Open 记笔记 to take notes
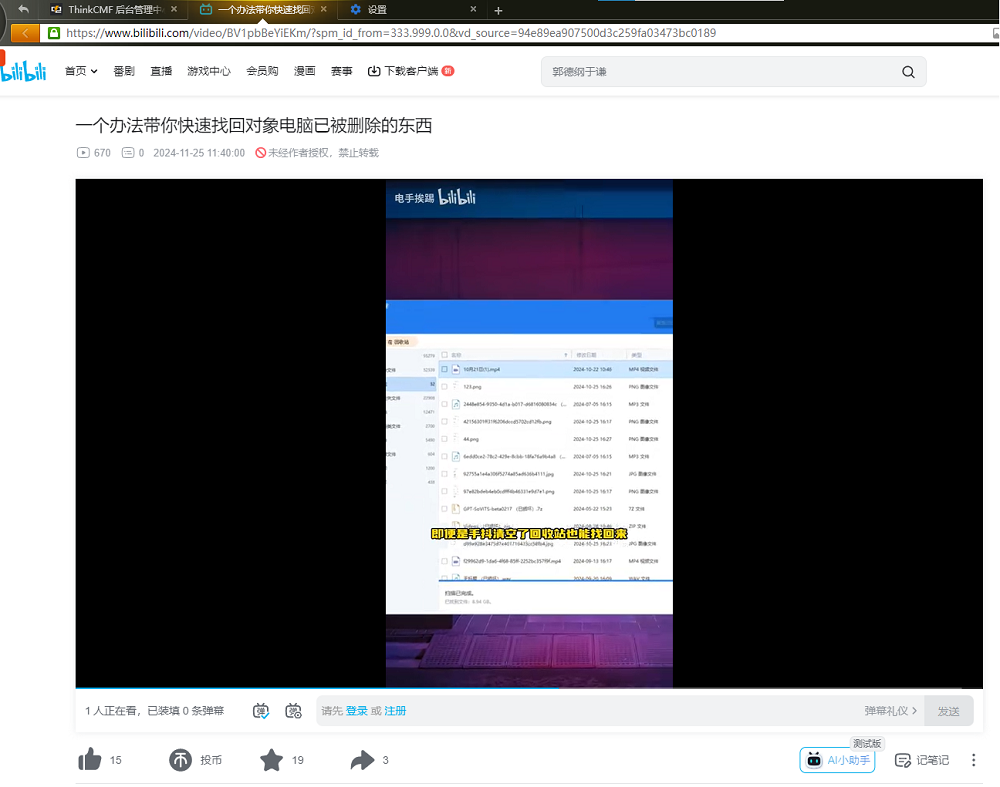This screenshot has width=1000, height=787. point(921,759)
